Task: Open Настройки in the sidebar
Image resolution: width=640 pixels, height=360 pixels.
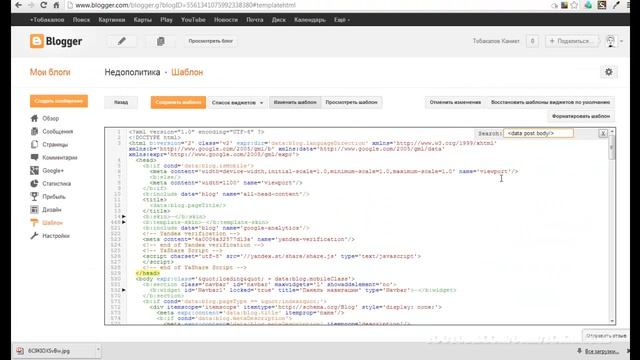Action: [x=56, y=236]
